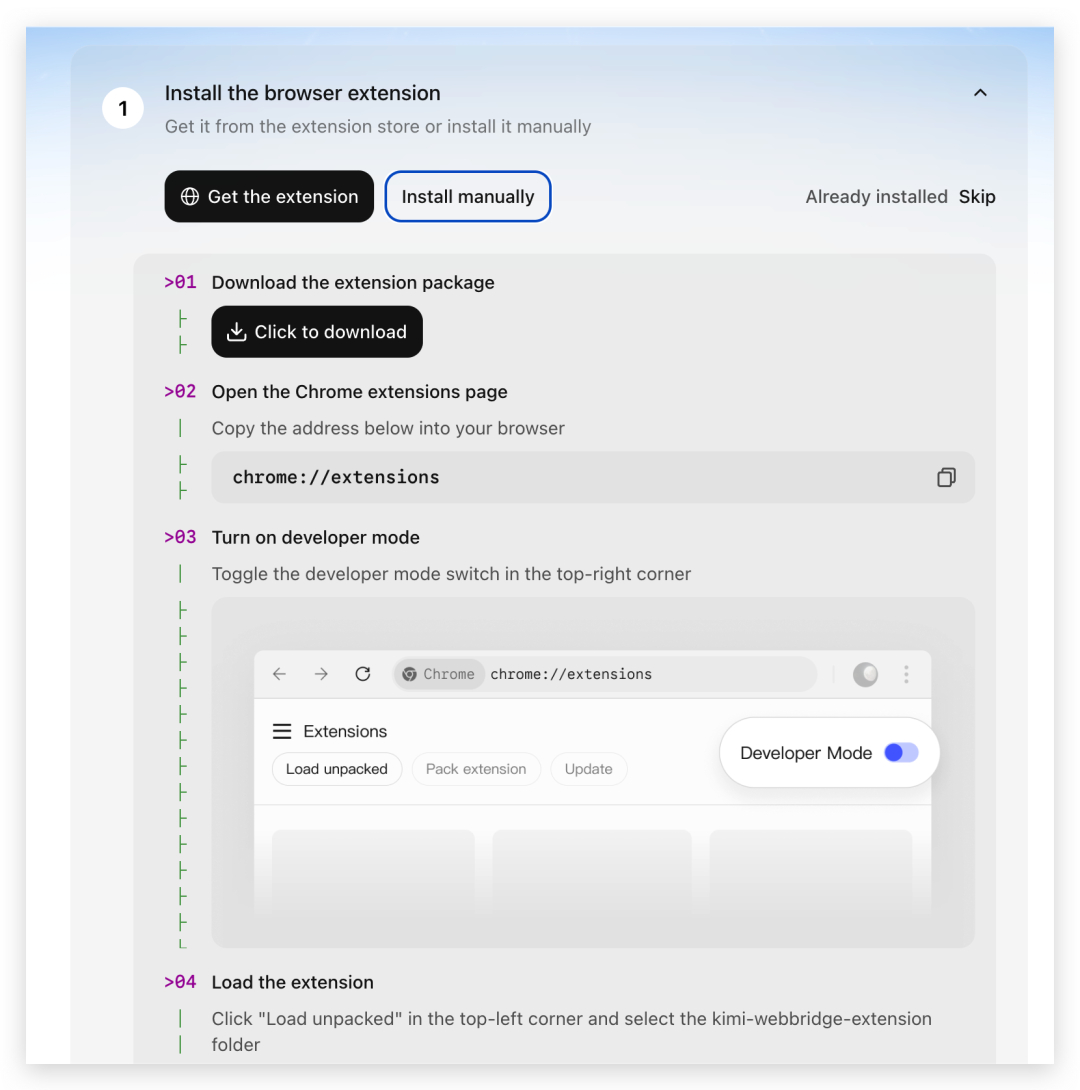Click the Get the extension button
This screenshot has height=1090, width=1080.
point(269,197)
